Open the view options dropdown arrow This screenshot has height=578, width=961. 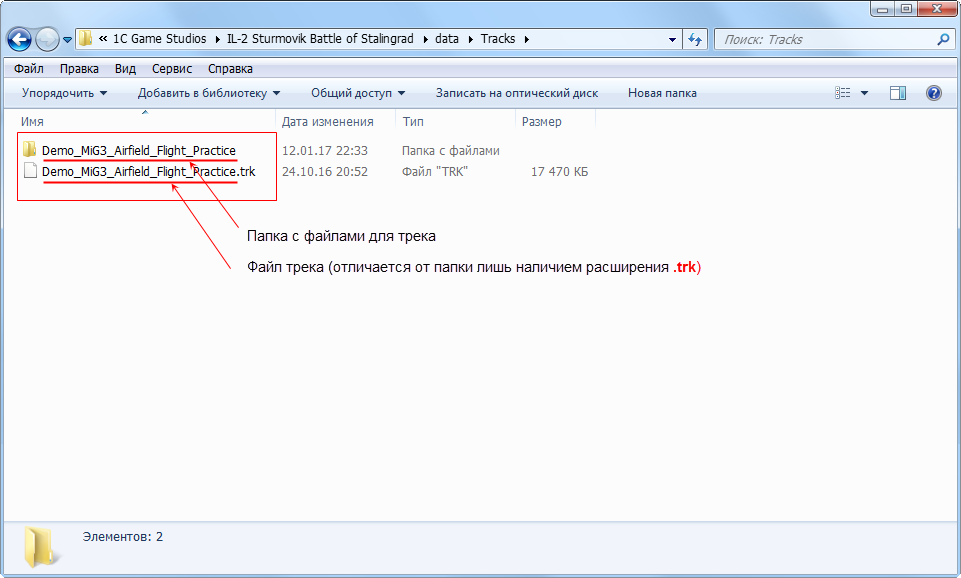pyautogui.click(x=864, y=93)
